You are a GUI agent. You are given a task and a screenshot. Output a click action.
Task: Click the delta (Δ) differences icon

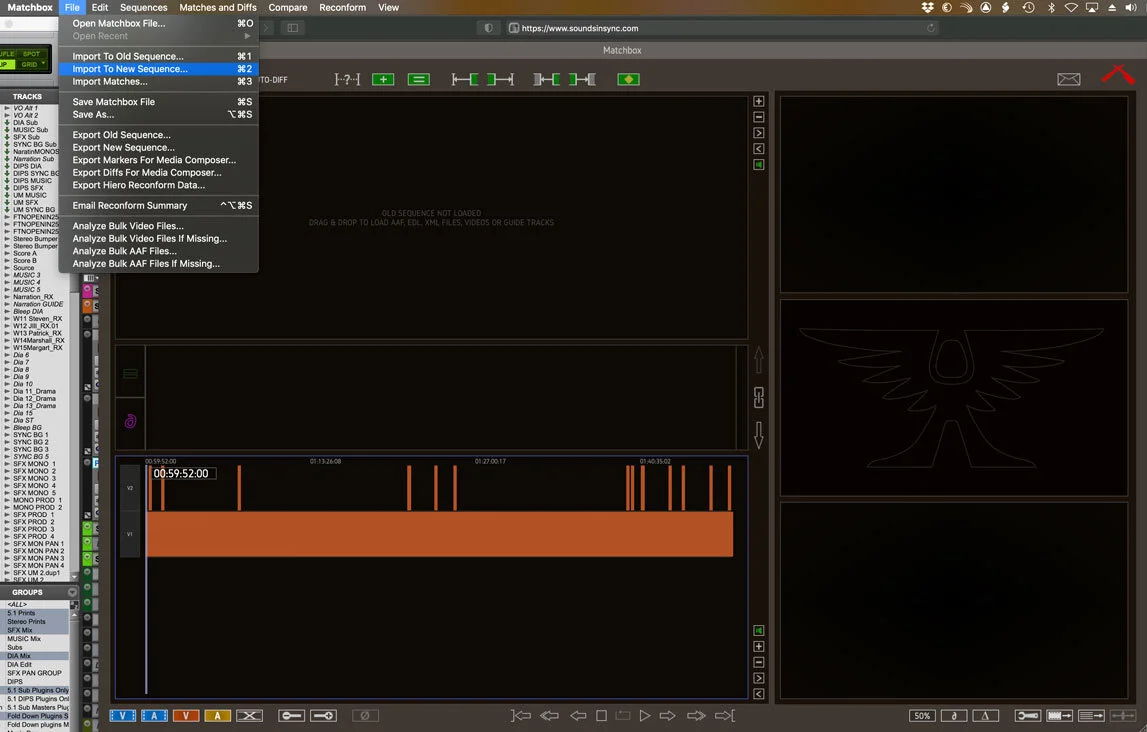985,715
